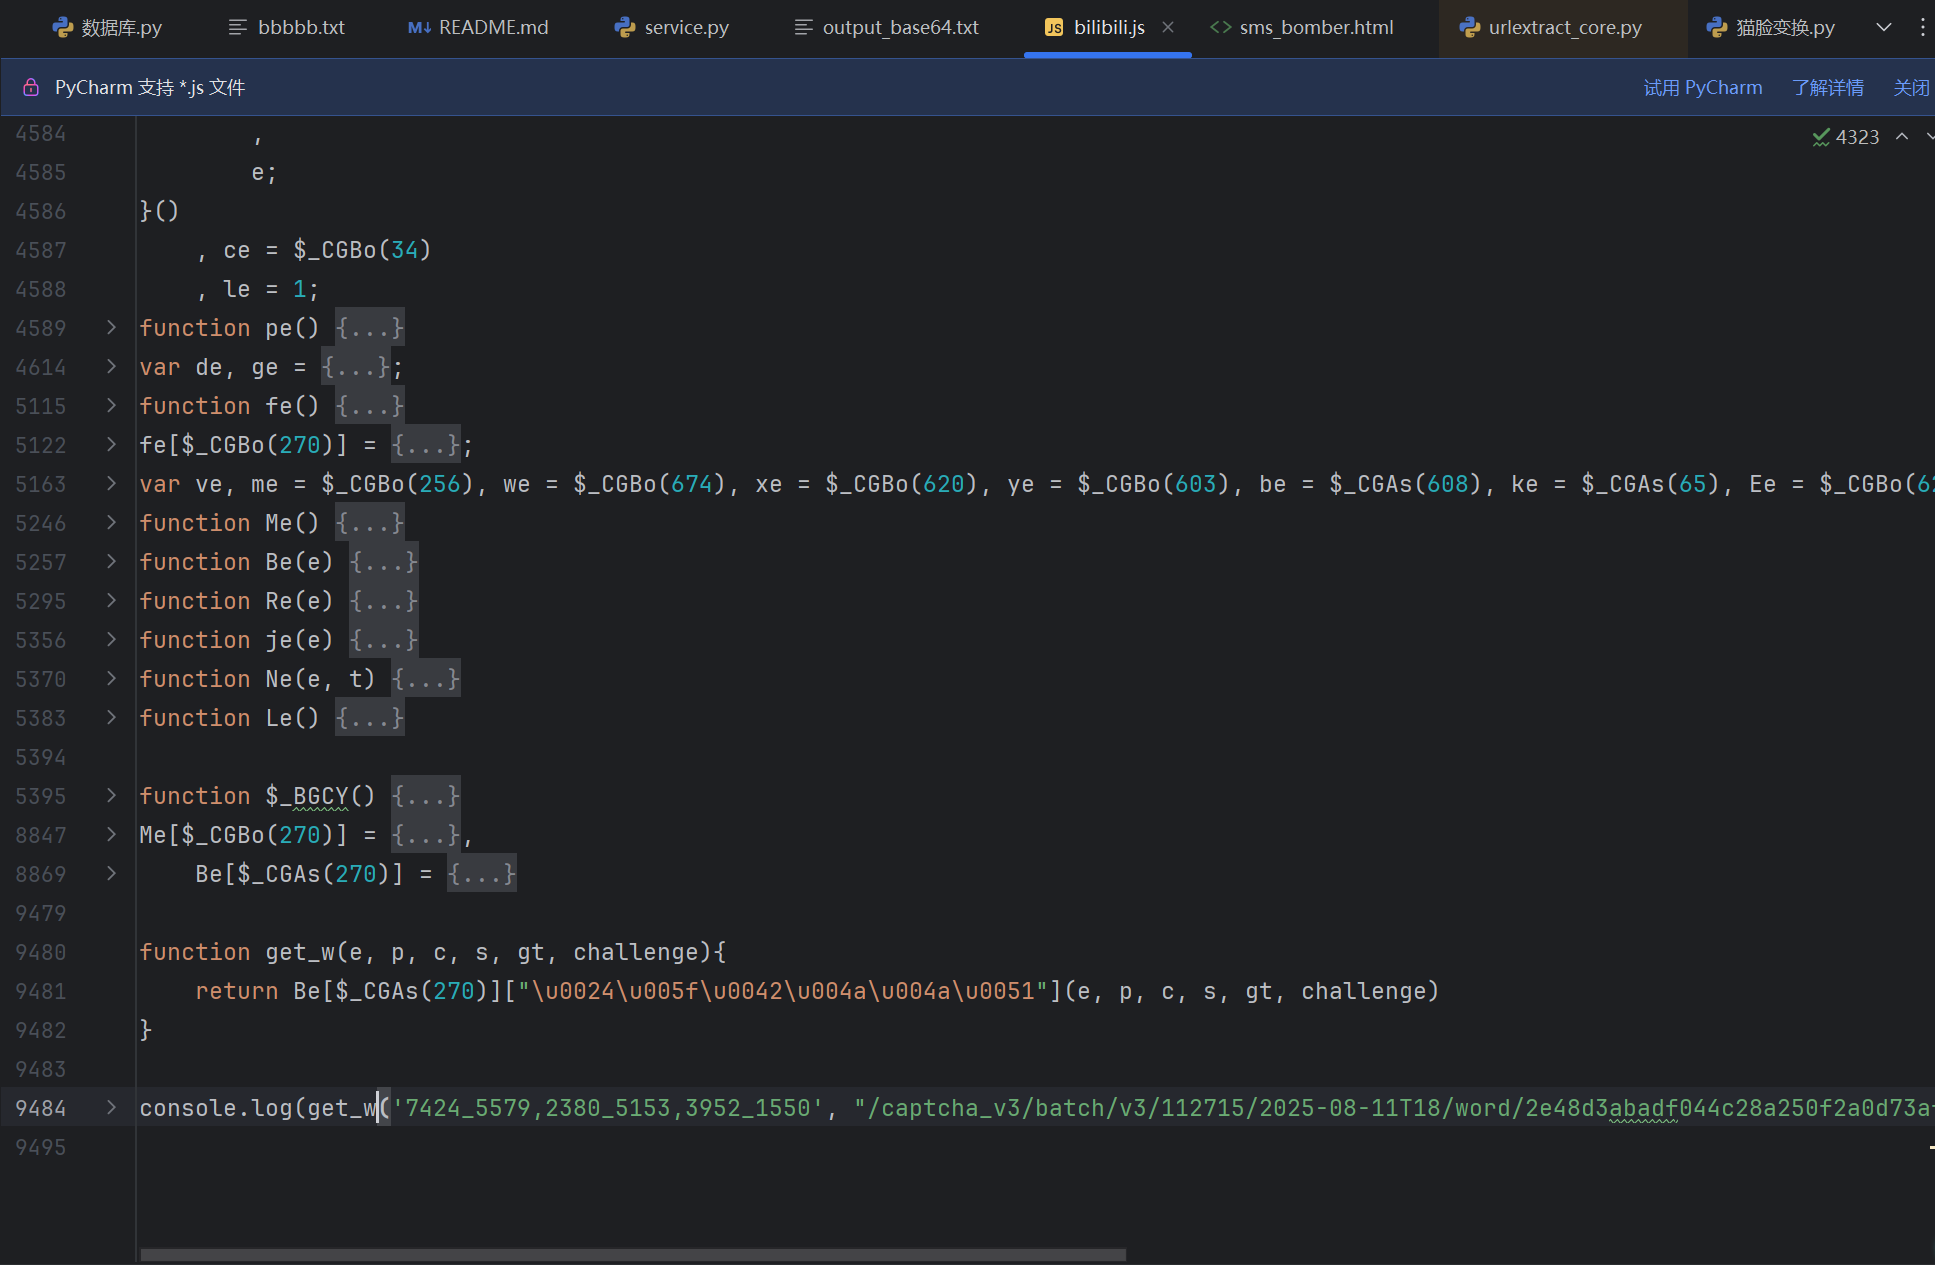Screen dimensions: 1935x1265
Task: Click the inspection checkmark widget showing 4323
Action: (1845, 137)
